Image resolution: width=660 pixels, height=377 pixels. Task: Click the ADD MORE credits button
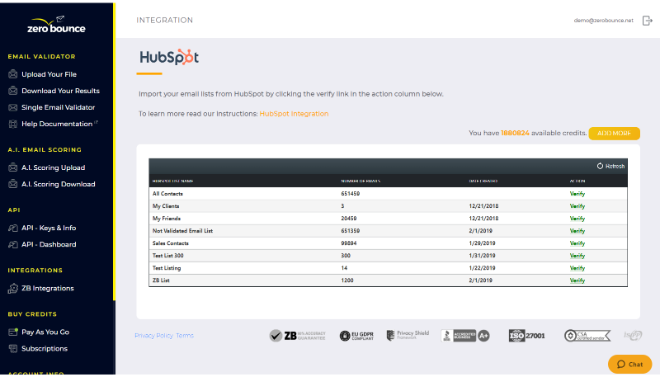(x=614, y=133)
